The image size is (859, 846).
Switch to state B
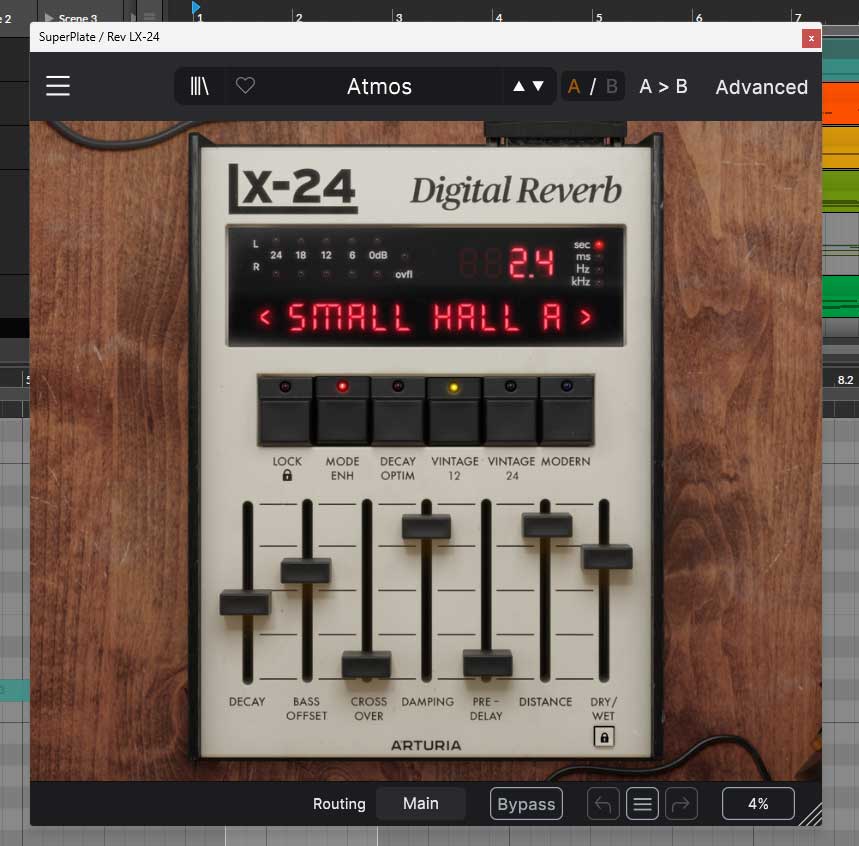coord(612,87)
